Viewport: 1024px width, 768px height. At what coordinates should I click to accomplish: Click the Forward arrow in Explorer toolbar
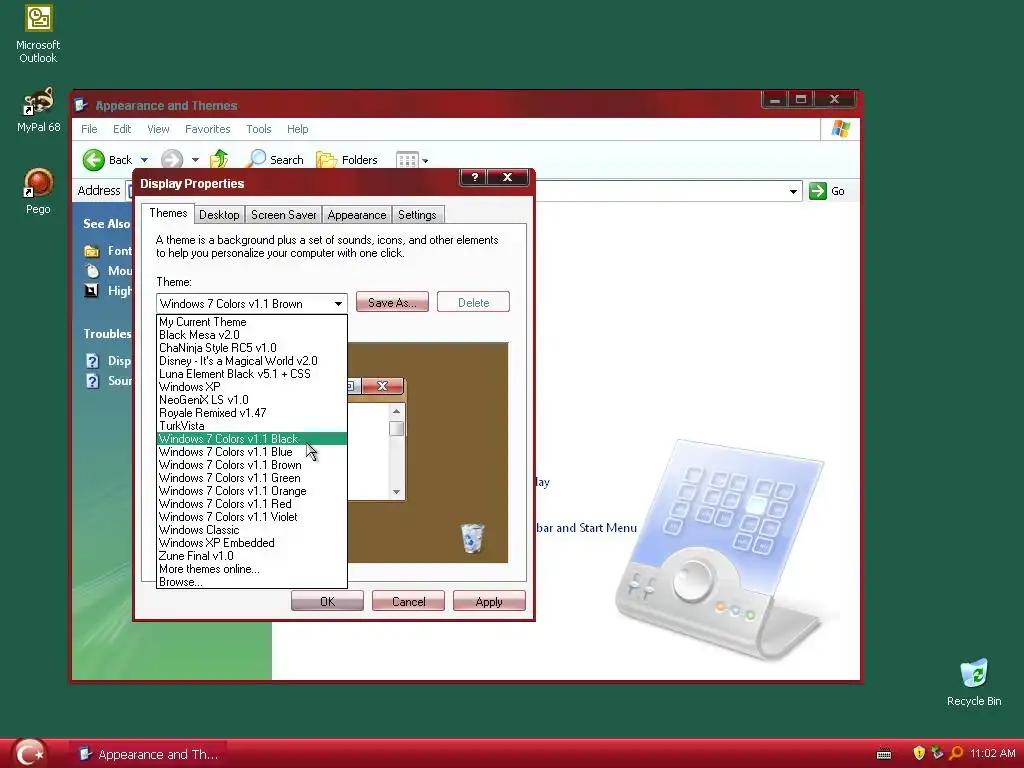point(172,160)
